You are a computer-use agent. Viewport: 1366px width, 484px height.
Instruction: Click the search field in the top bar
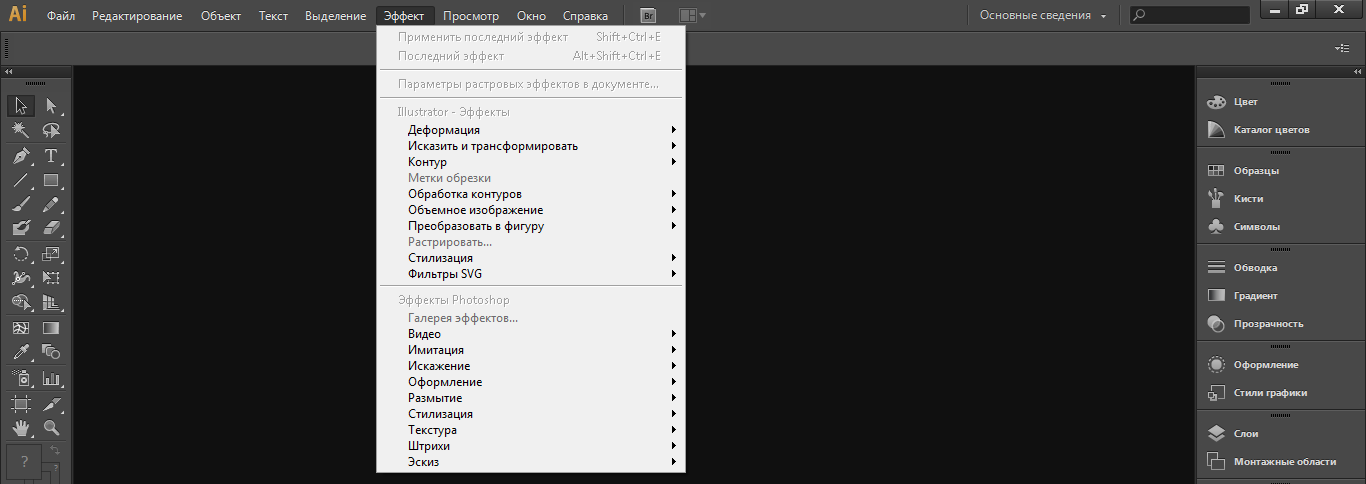1189,16
